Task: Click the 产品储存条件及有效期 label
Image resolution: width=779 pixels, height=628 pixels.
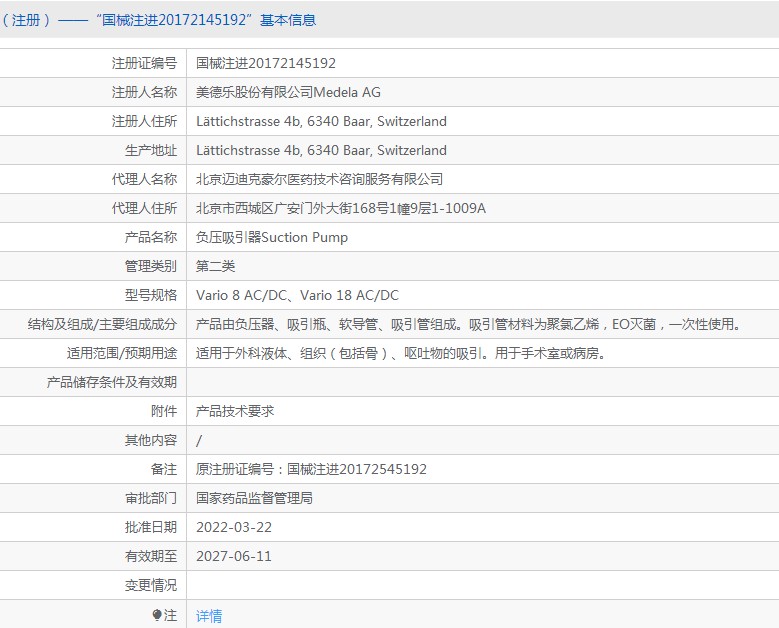Action: point(112,382)
